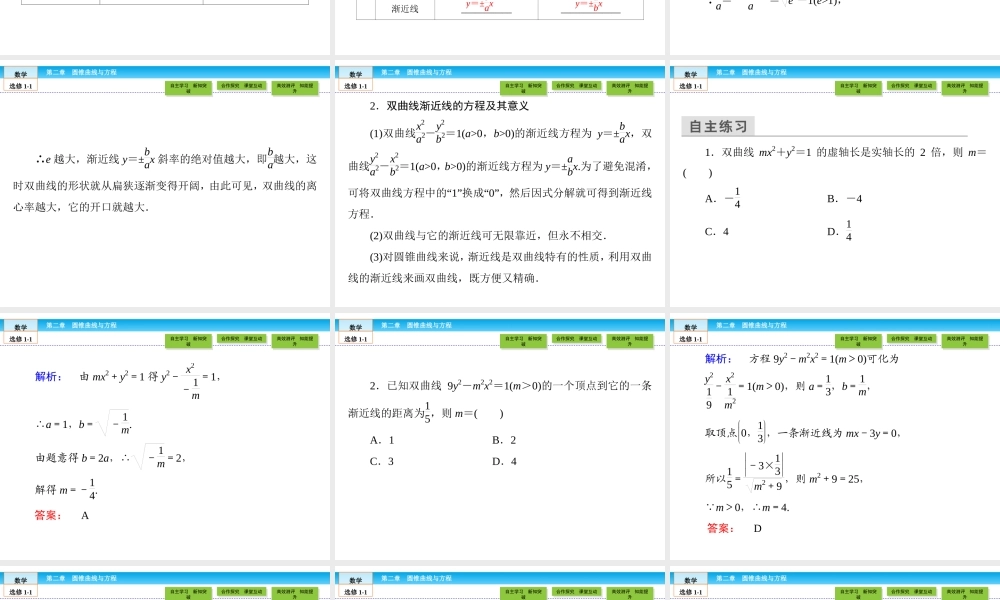Image resolution: width=1000 pixels, height=600 pixels.
Task: Click 自主学习·新知突破 icon on middle-right slide
Action: 860,338
